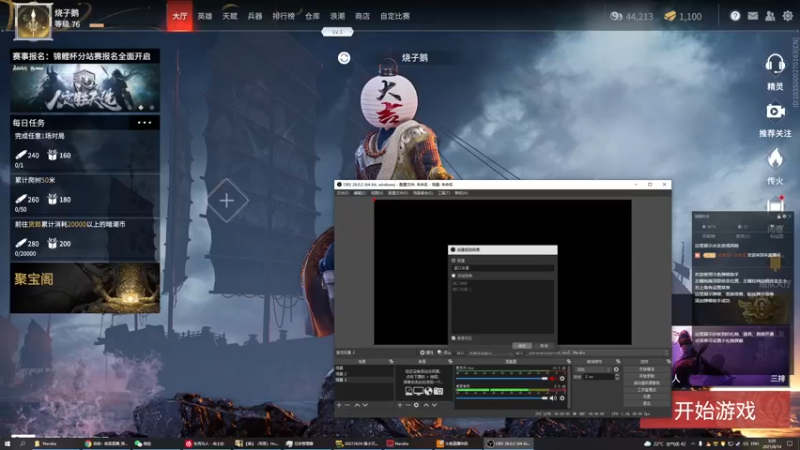This screenshot has width=800, height=450.
Task: Open the 聚宝阁 treasure banner
Action: point(85,288)
